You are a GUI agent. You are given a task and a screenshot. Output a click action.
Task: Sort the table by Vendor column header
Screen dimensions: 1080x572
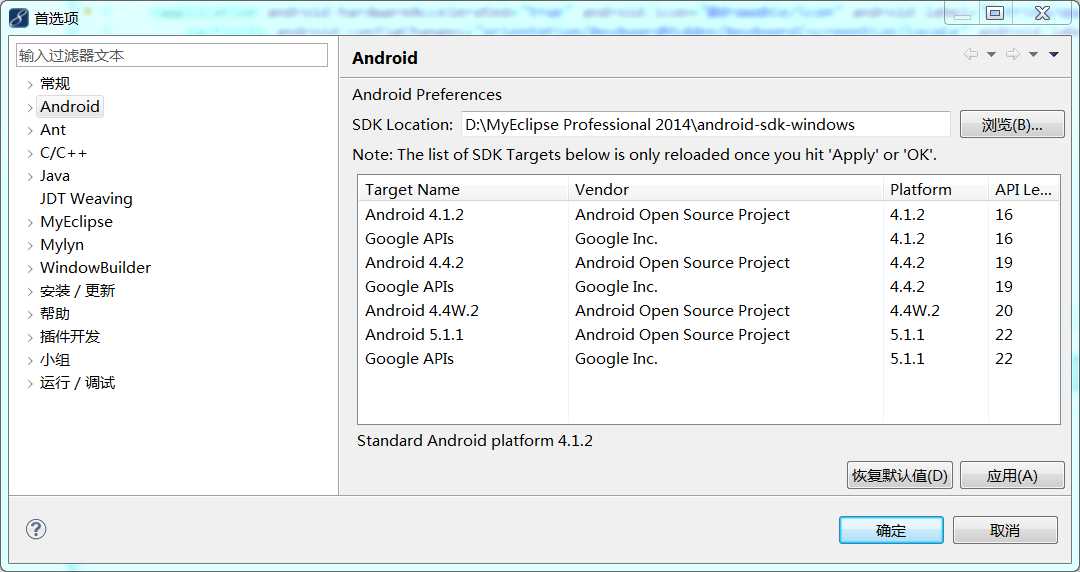click(602, 190)
